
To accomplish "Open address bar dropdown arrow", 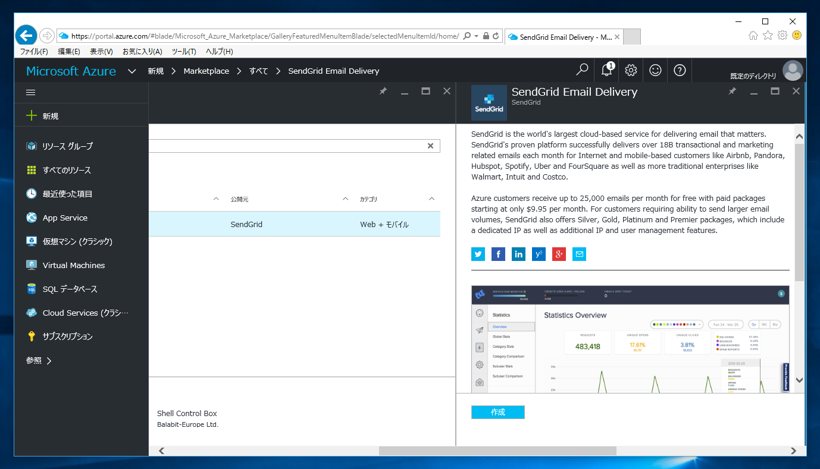I will [x=476, y=36].
